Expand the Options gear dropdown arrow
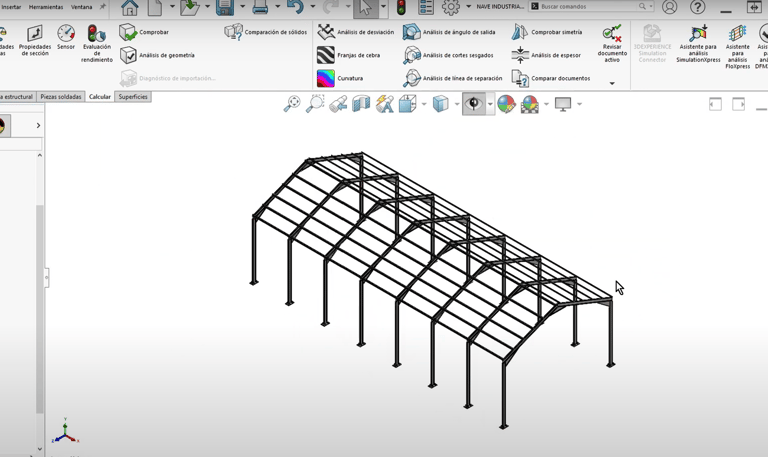The width and height of the screenshot is (768, 457). (468, 7)
